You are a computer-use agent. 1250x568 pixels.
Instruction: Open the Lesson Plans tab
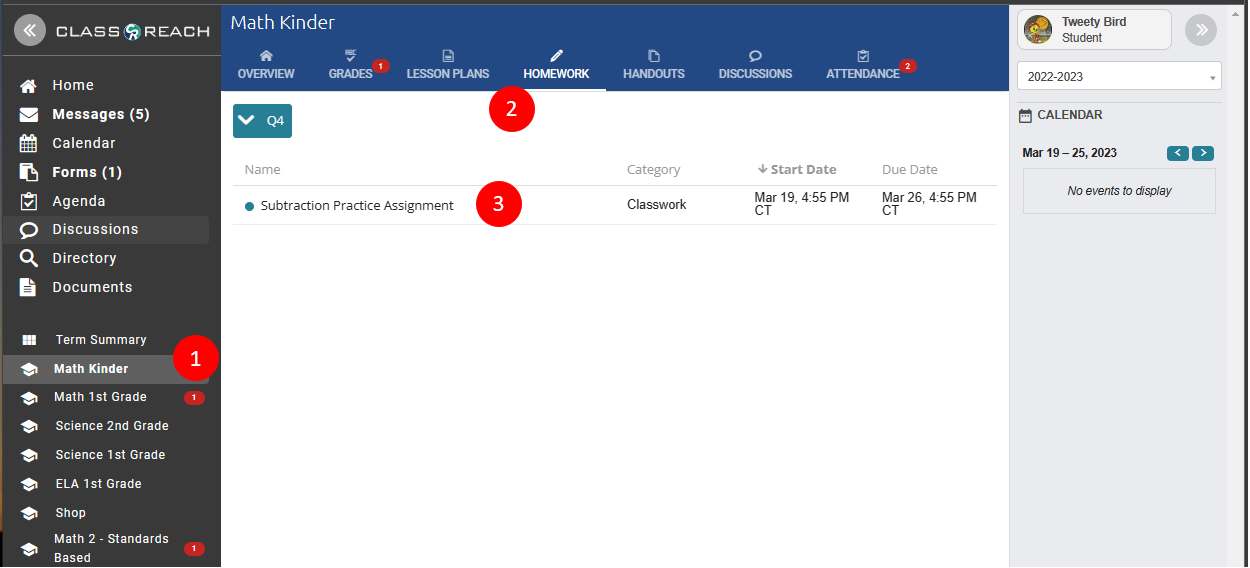[447, 66]
